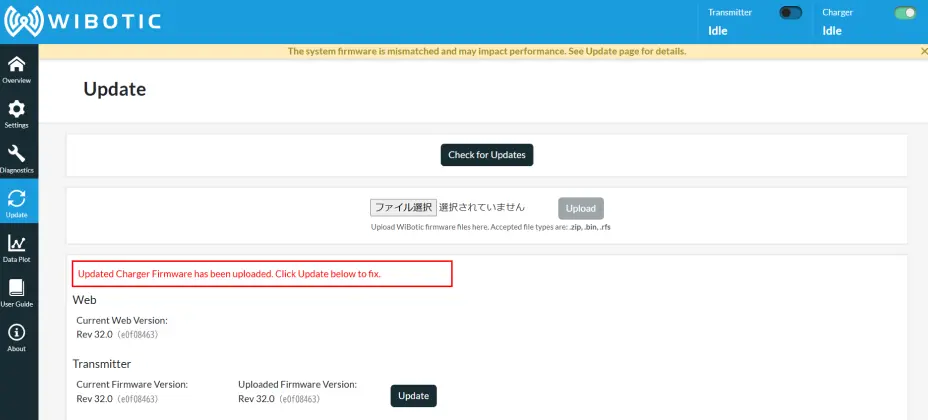Open the Data Plot chart icon
The height and width of the screenshot is (420, 928).
(17, 245)
